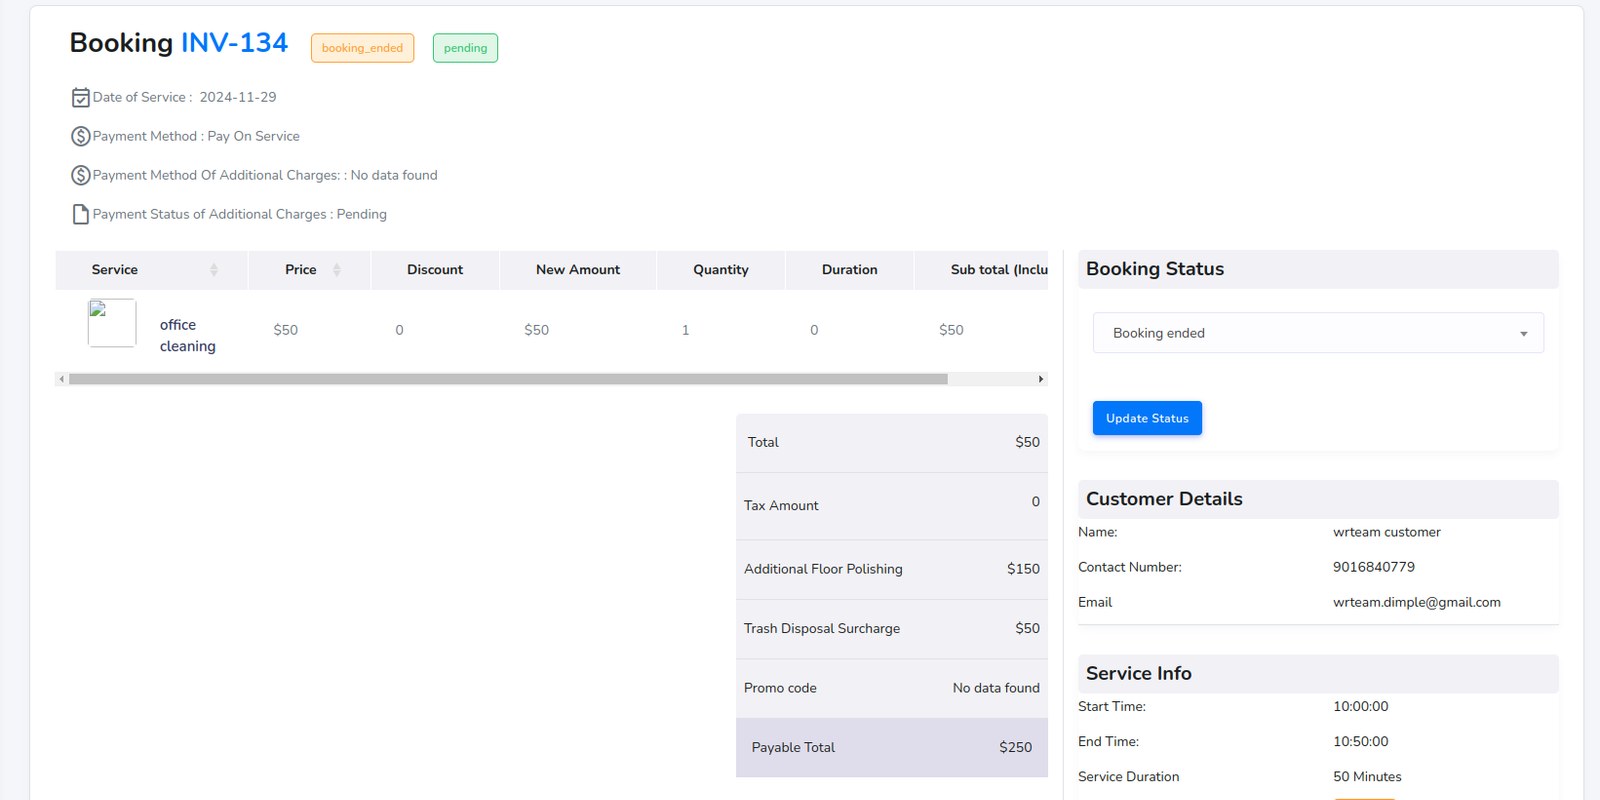Click the booking_ended status badge
1600x800 pixels.
point(362,48)
